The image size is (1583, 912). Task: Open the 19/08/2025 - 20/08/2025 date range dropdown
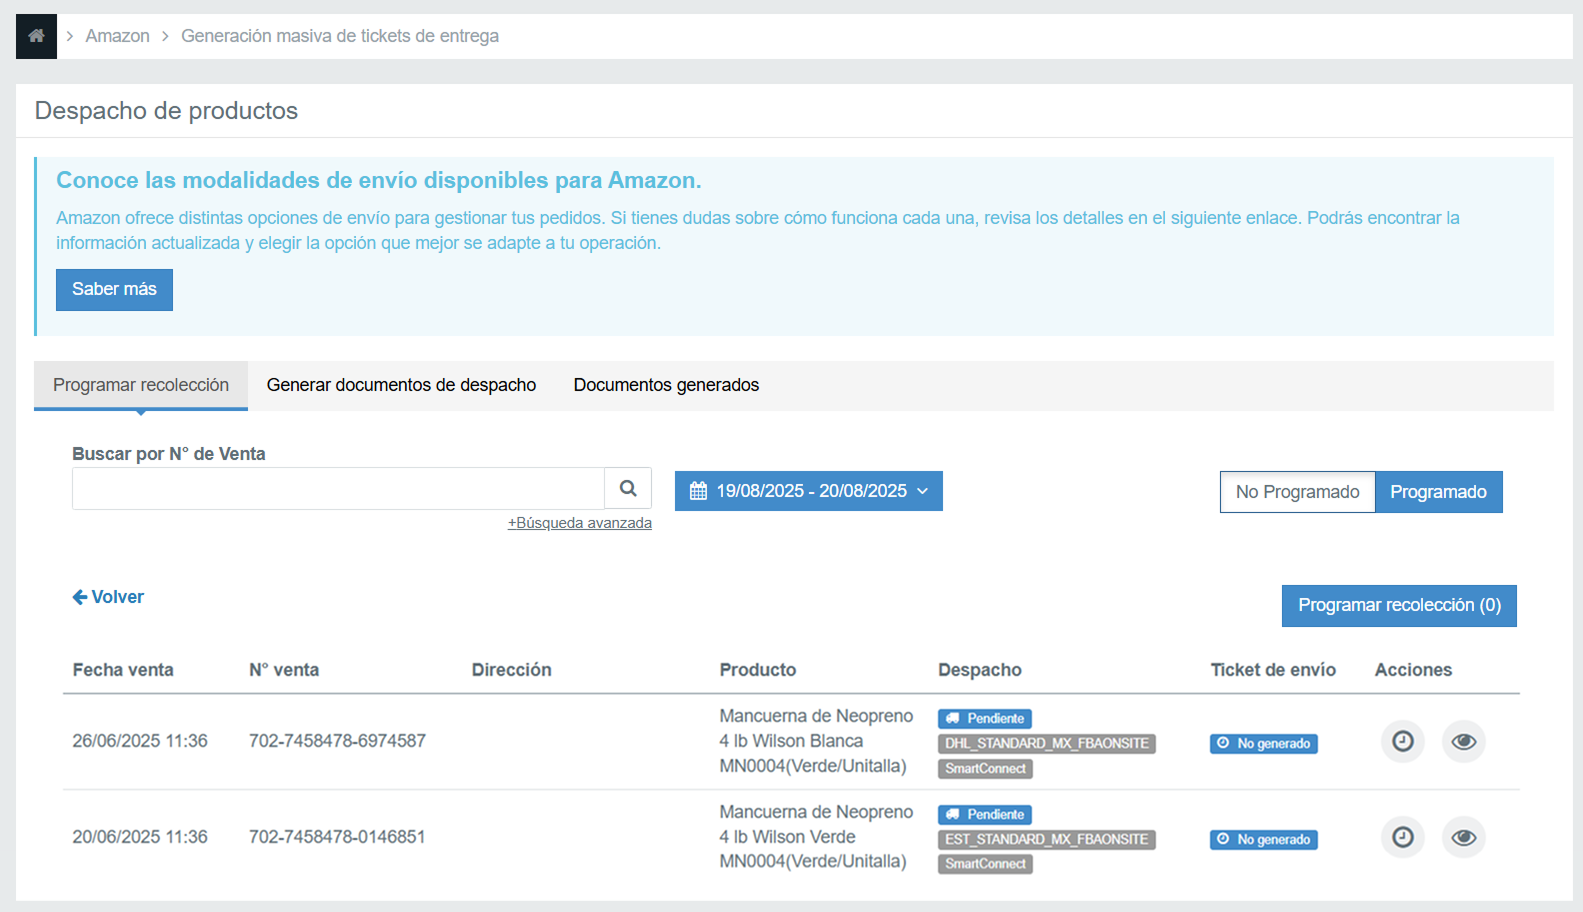click(808, 491)
